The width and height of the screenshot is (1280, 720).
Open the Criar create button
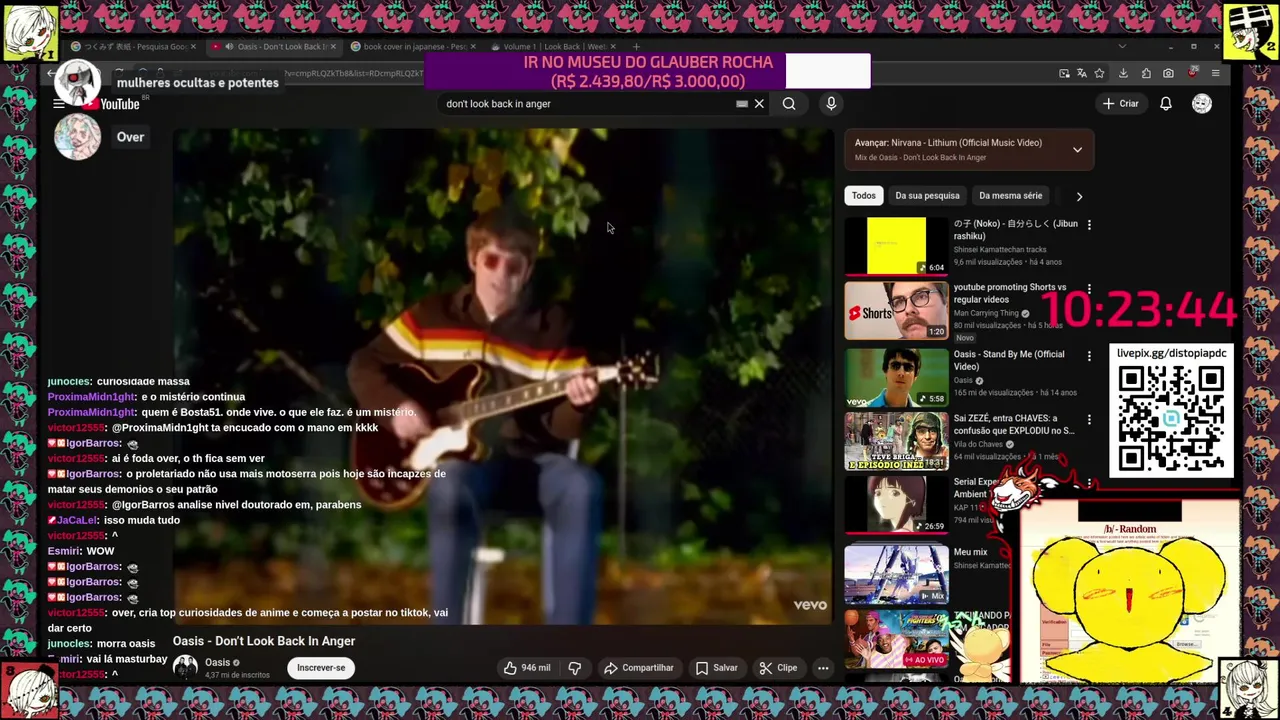1121,103
